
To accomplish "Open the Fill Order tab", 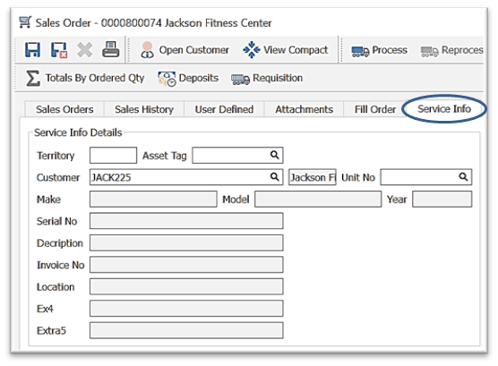I will click(375, 109).
